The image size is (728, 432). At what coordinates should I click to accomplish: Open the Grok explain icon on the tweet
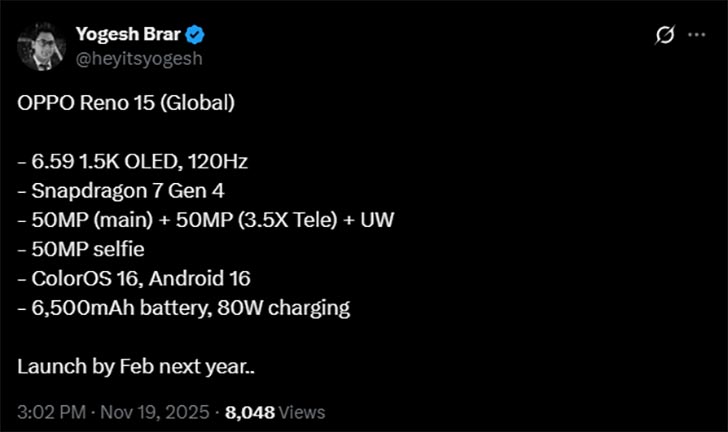[665, 36]
